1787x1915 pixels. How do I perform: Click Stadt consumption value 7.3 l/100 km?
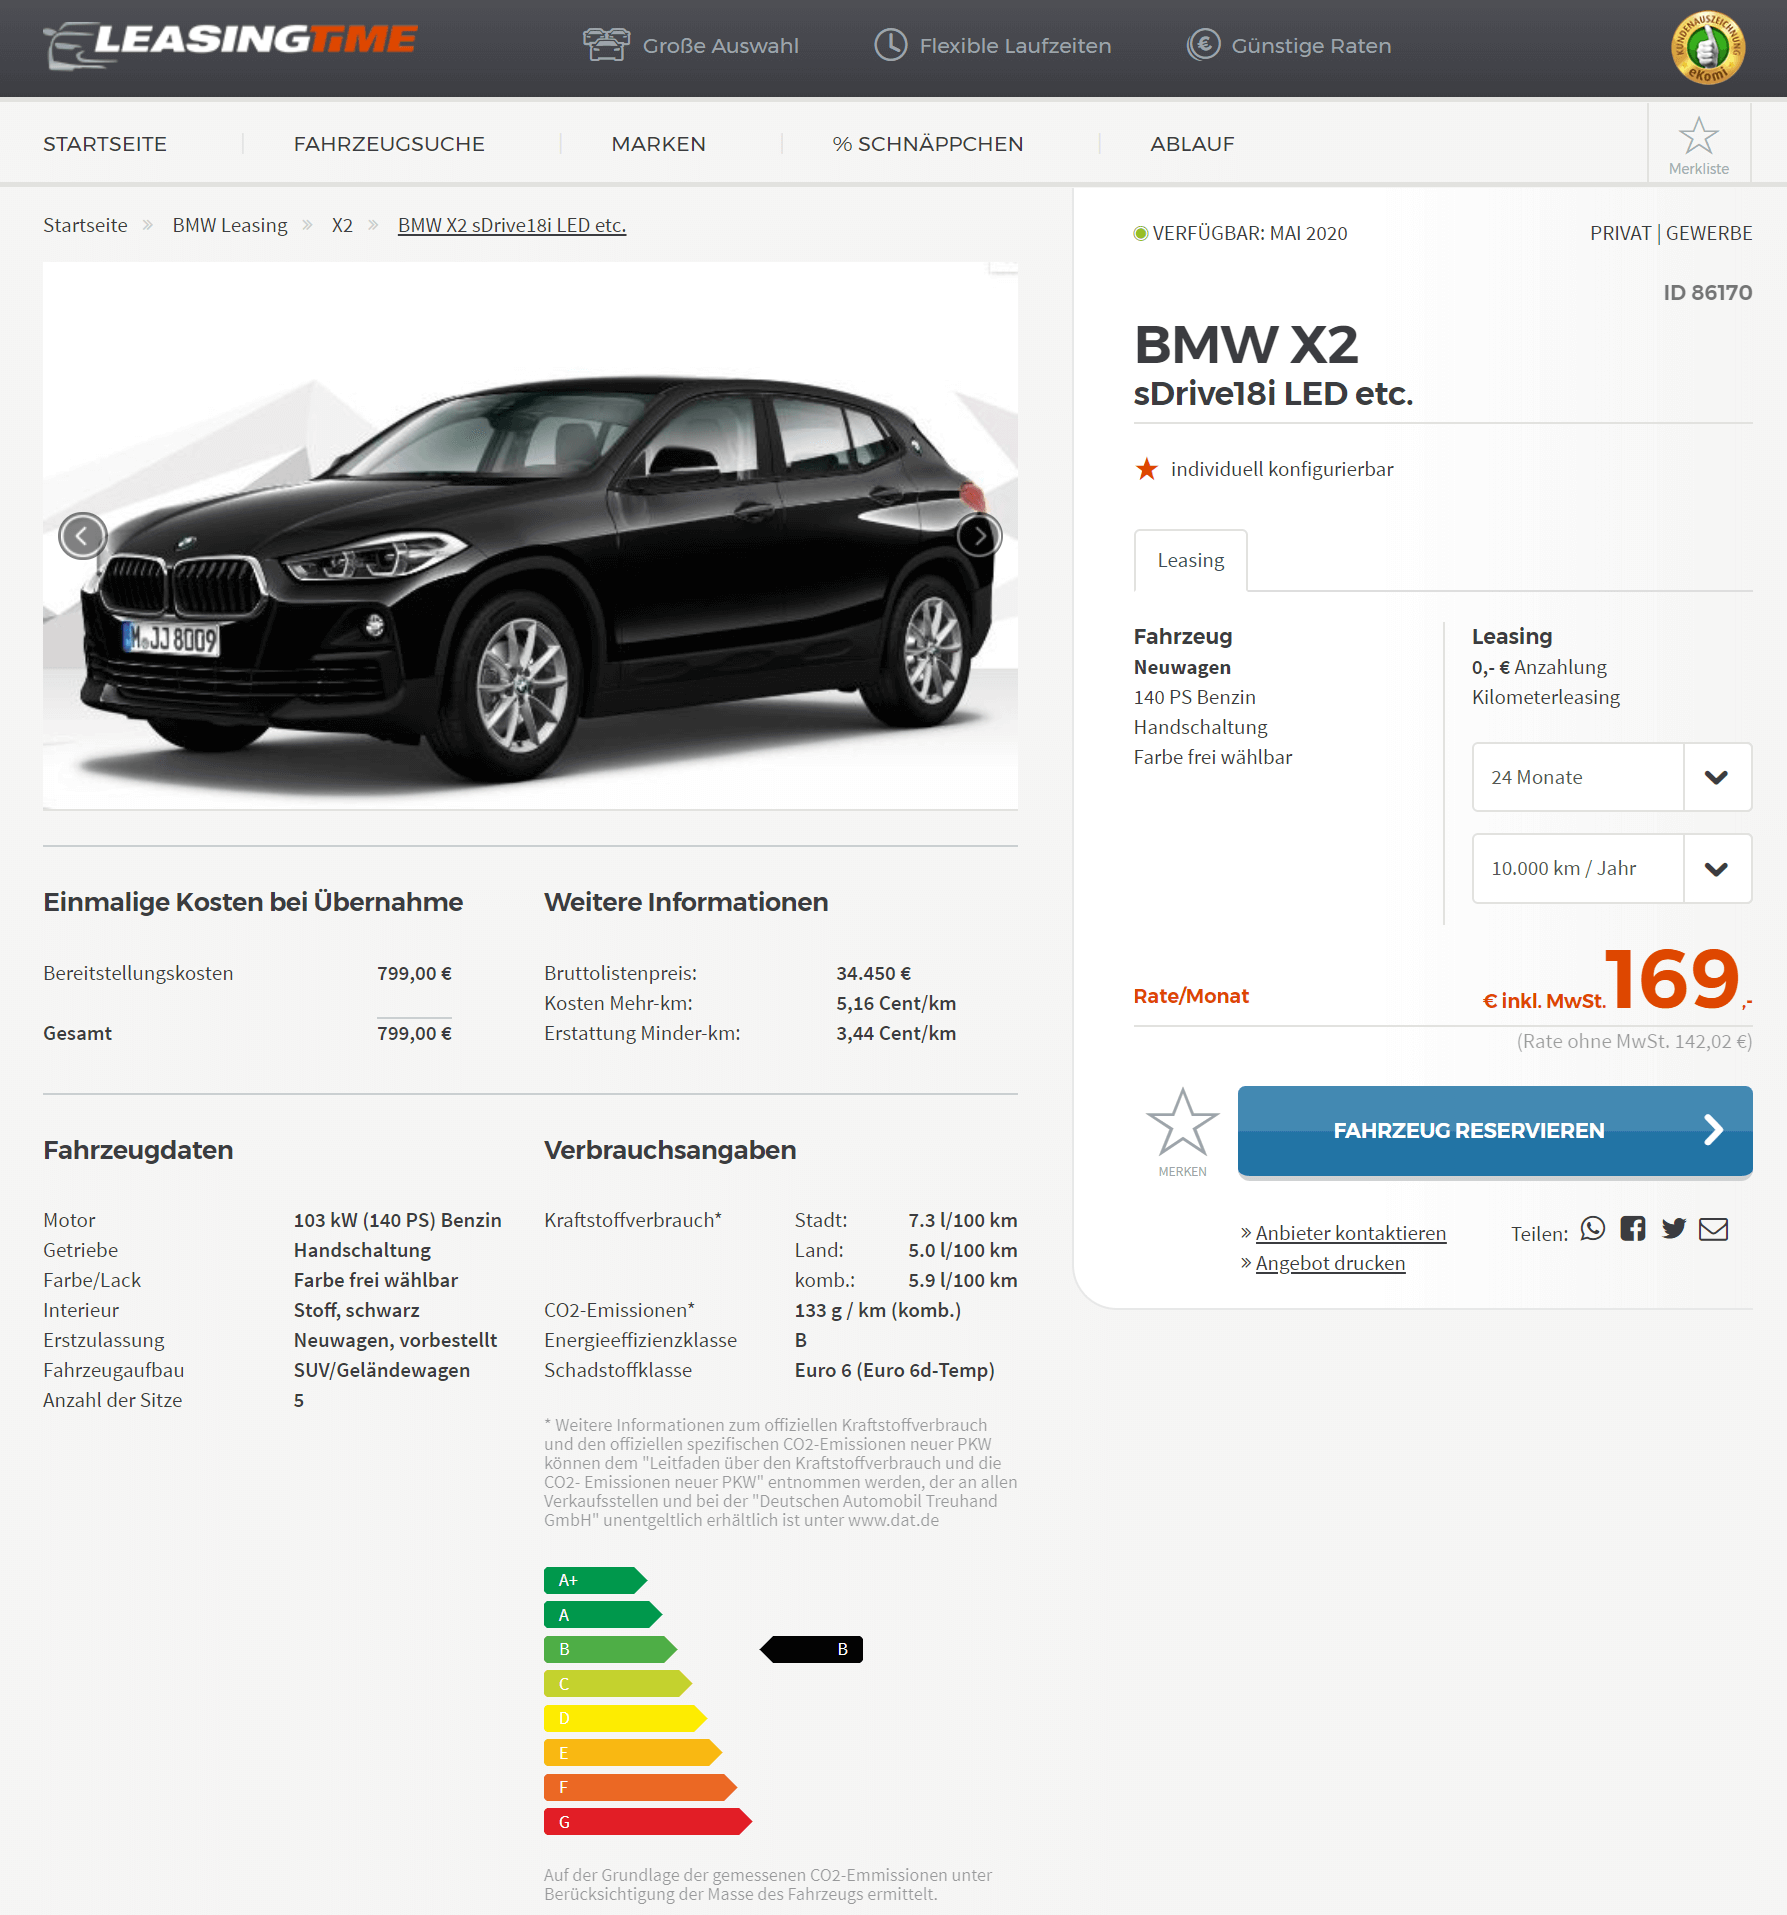962,1220
